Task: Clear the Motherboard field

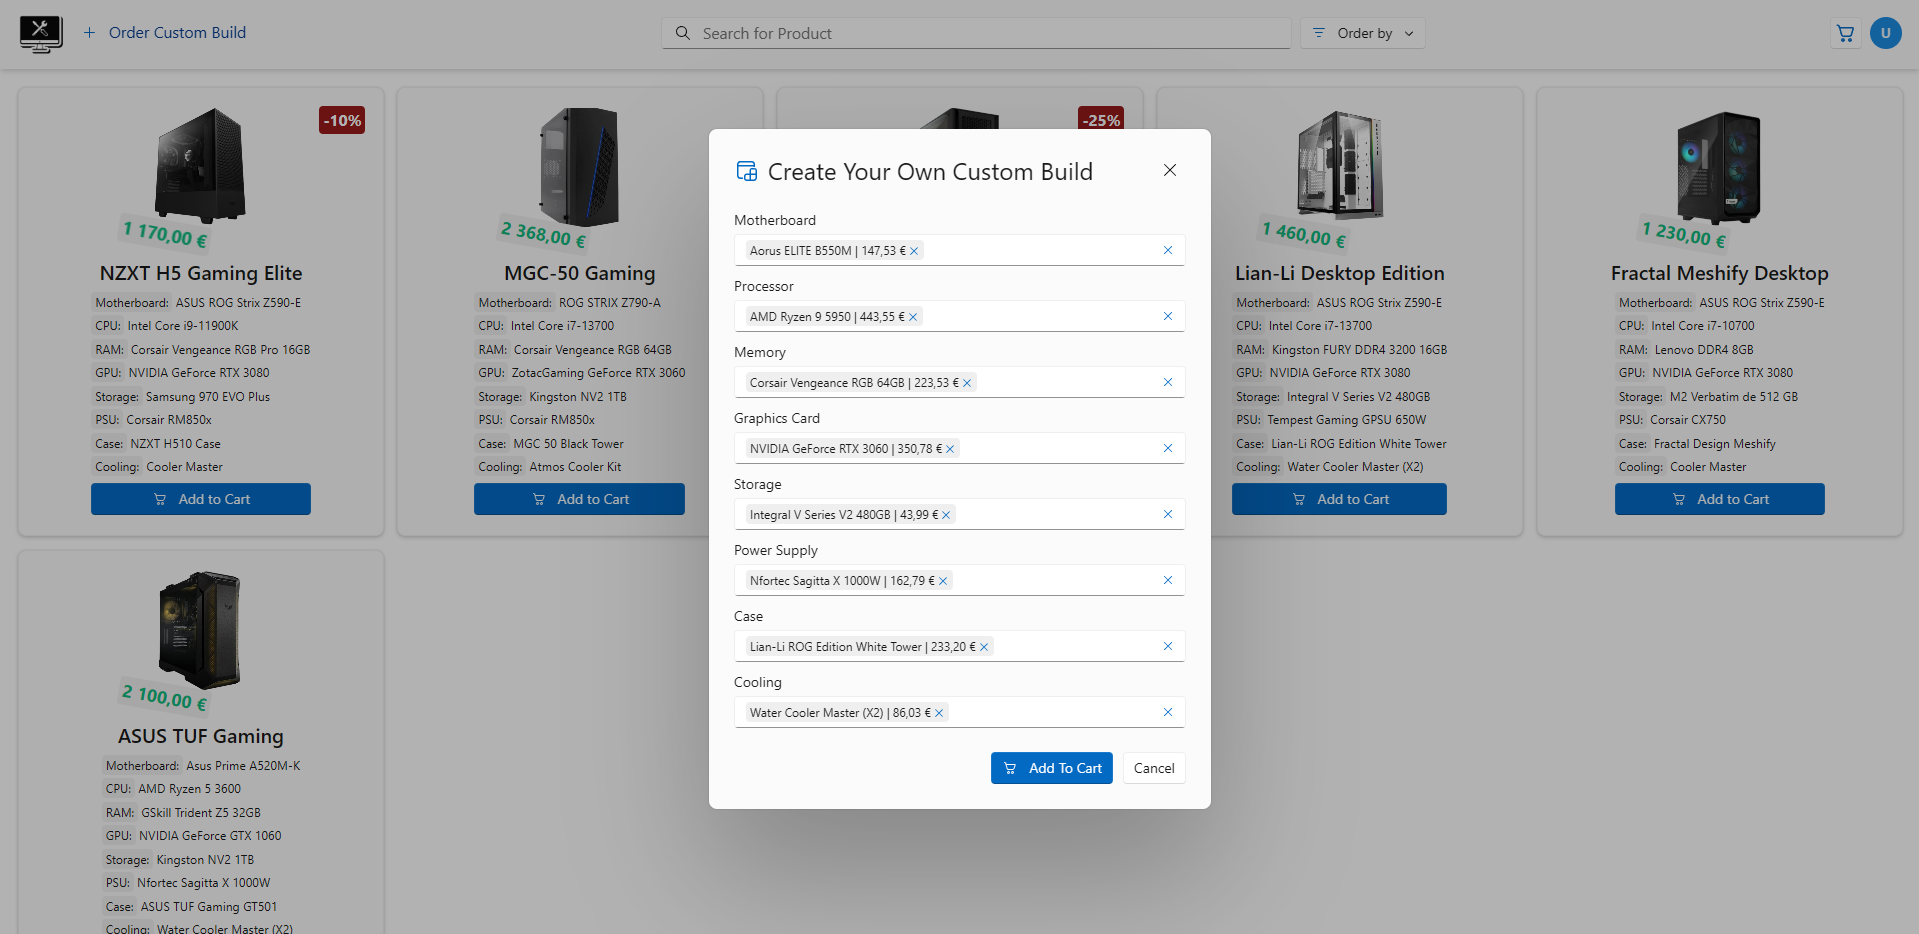Action: [1168, 250]
